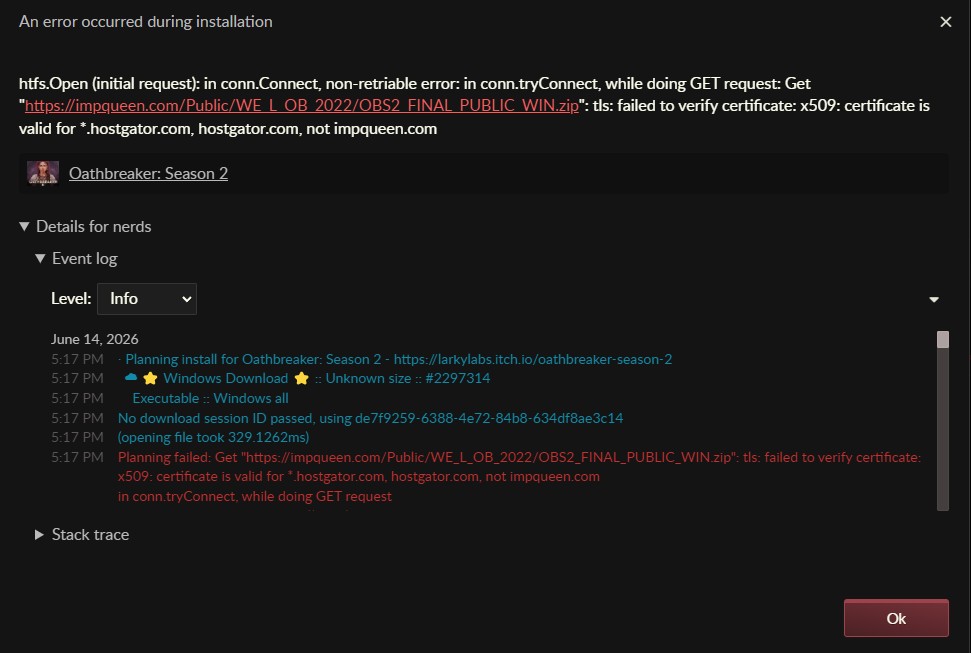Open the impqueen.com zip download link
Viewport: 971px width, 653px height.
(302, 106)
